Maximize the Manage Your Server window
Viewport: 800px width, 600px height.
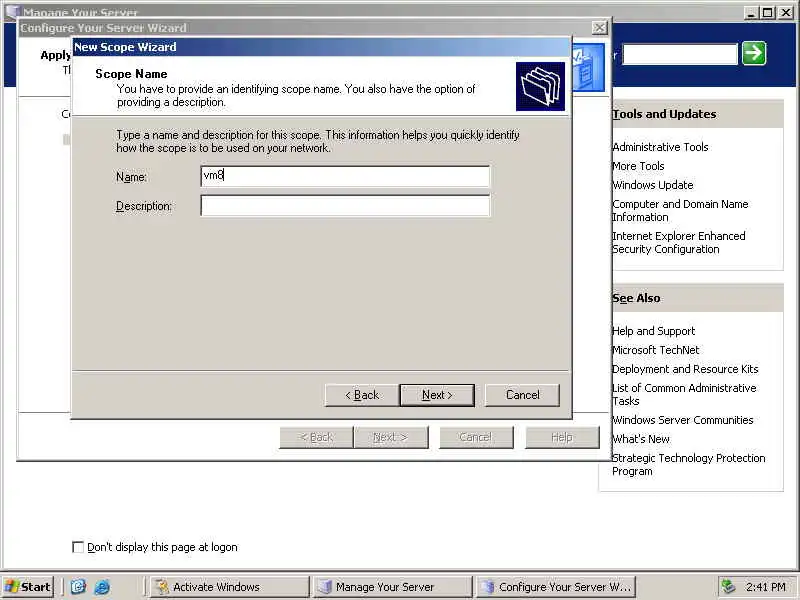pyautogui.click(x=768, y=12)
